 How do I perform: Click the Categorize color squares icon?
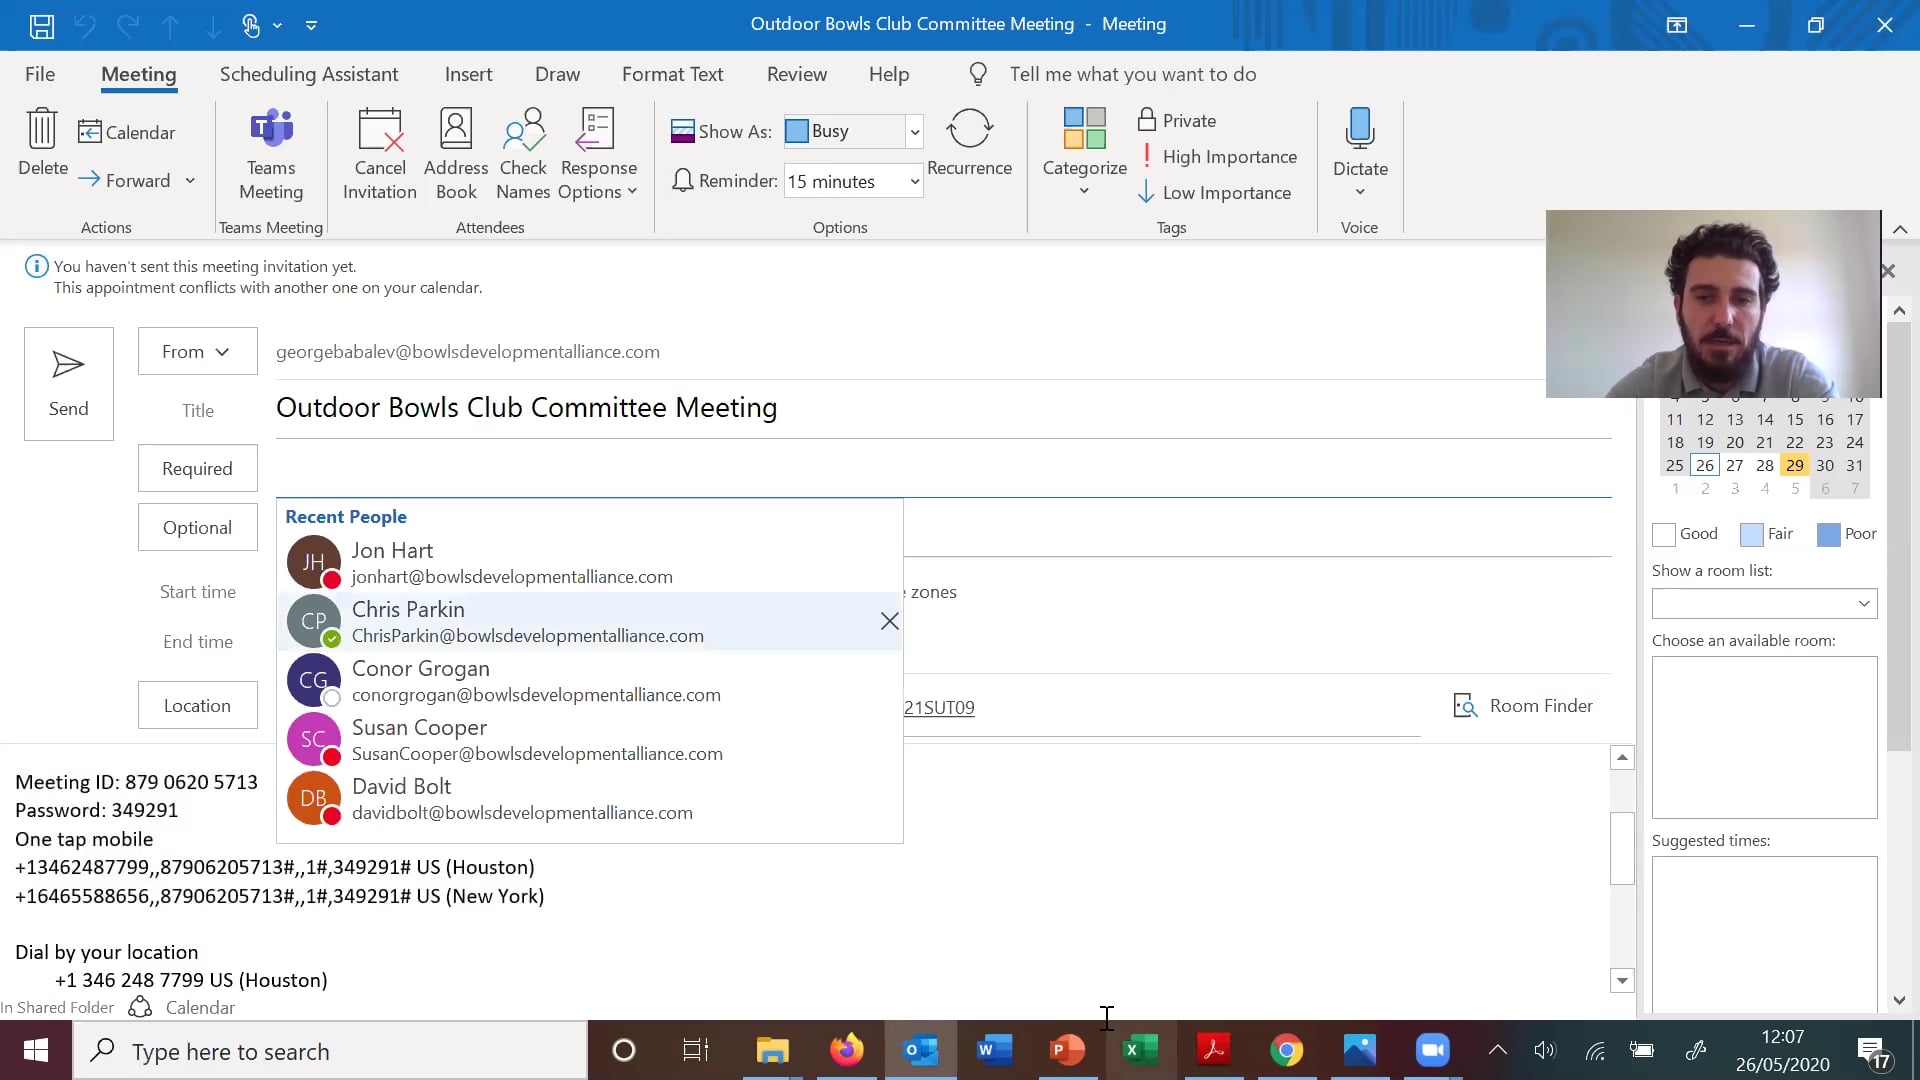coord(1085,129)
